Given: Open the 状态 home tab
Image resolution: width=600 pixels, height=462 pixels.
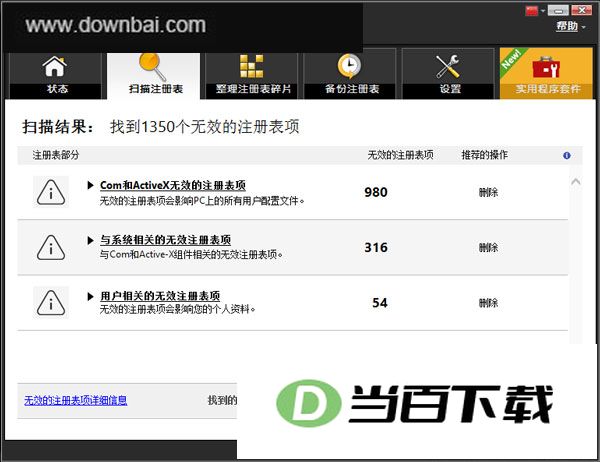Looking at the screenshot, I should point(55,76).
